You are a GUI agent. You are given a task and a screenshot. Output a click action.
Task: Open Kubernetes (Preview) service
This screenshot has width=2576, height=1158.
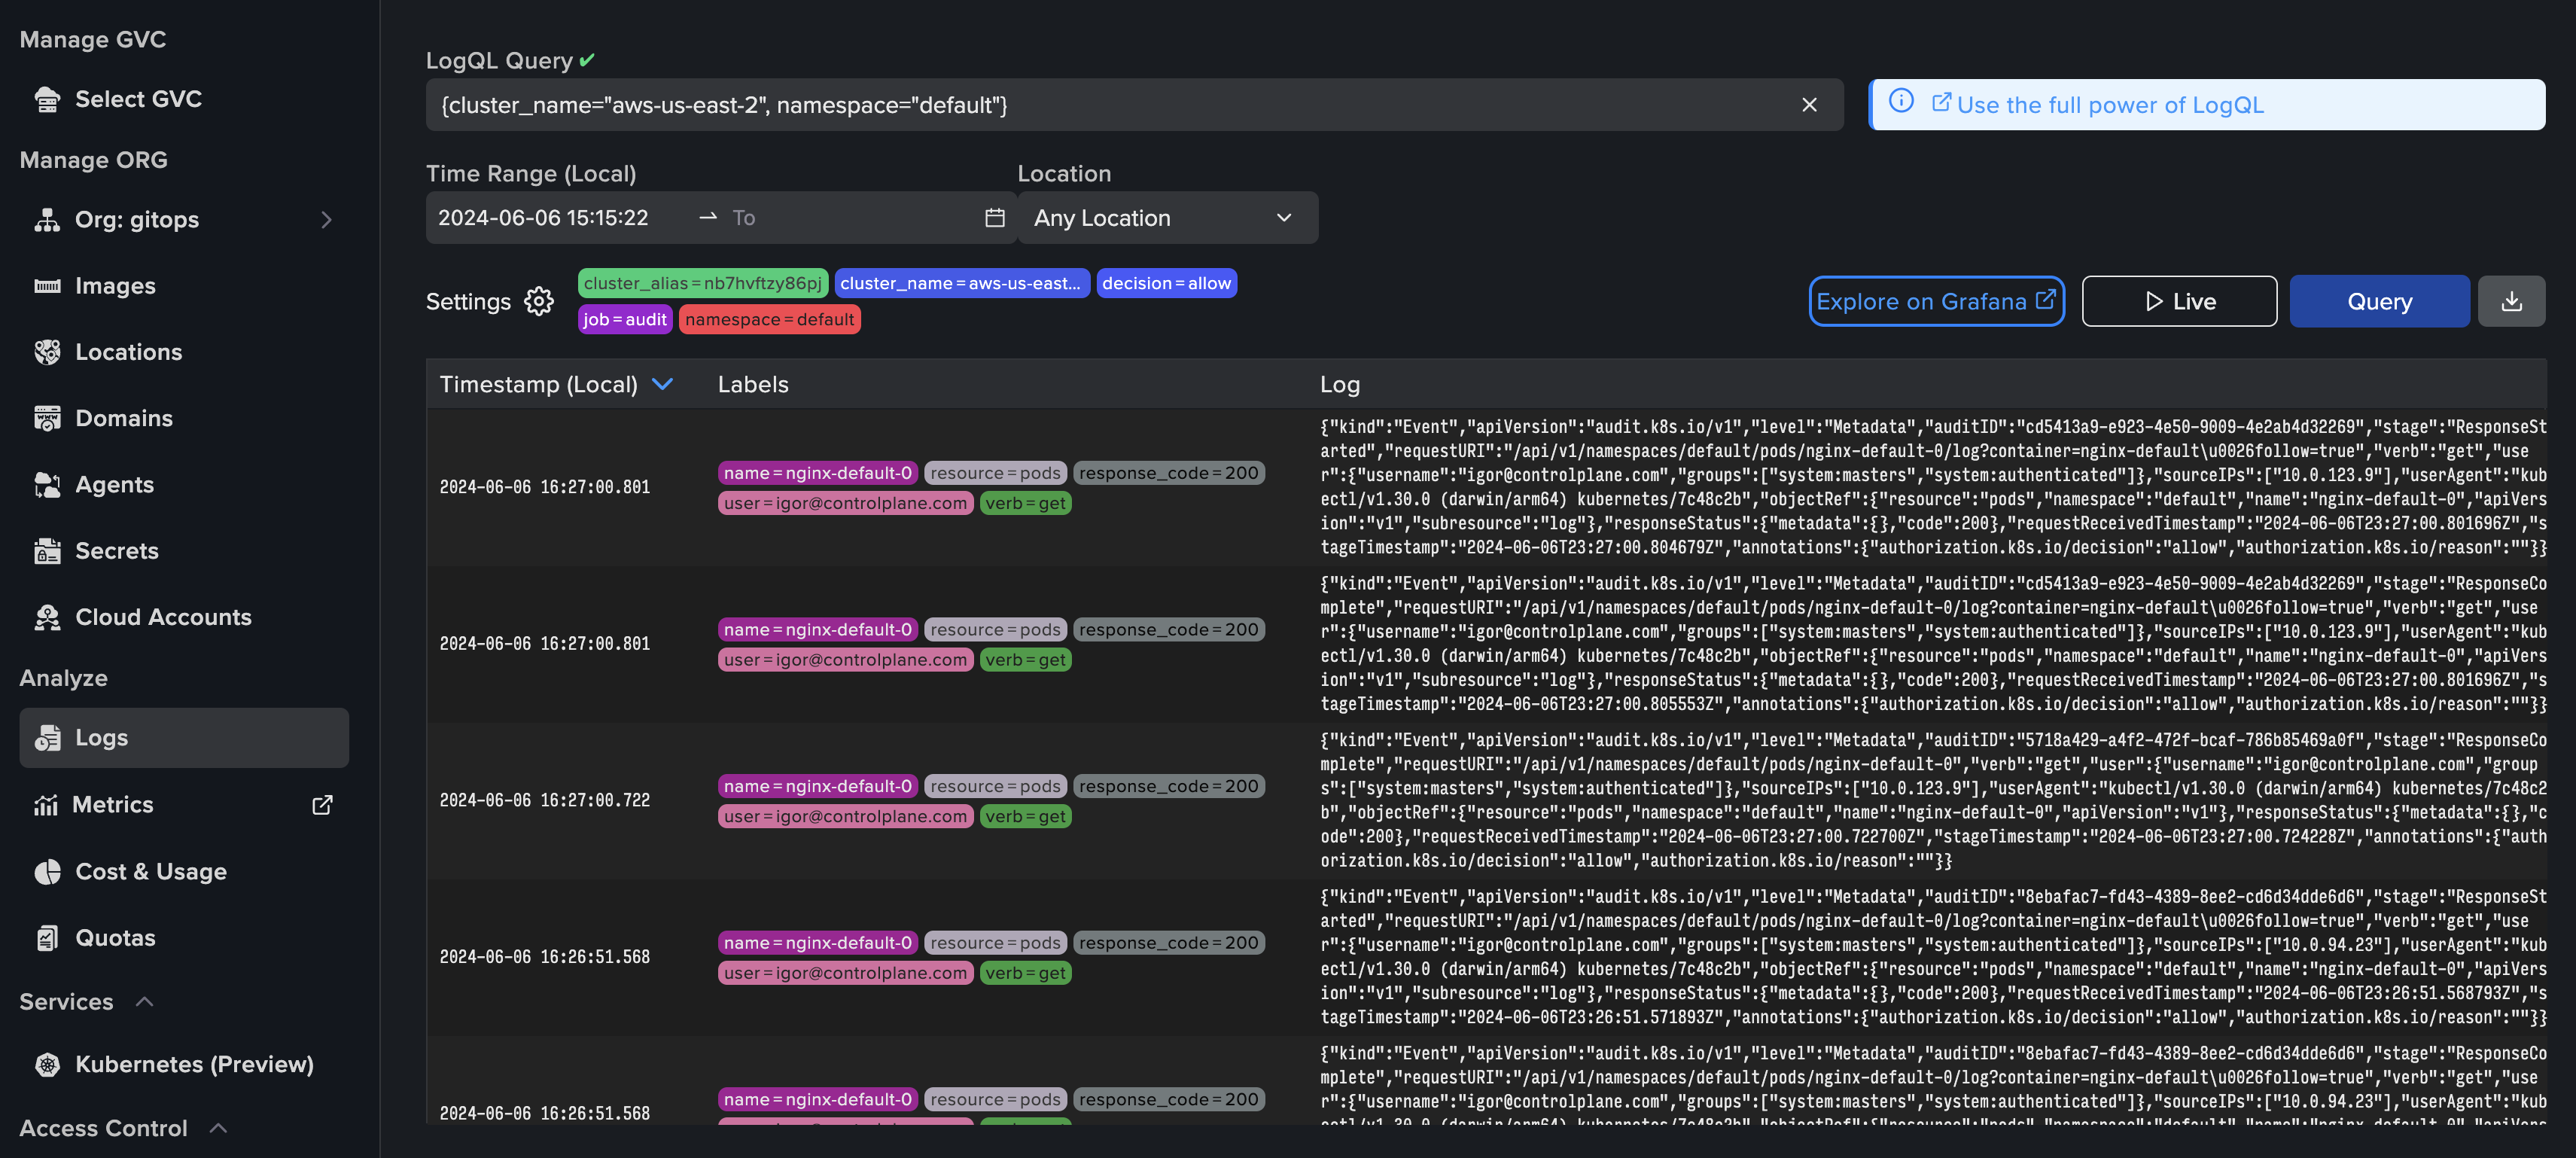[194, 1064]
